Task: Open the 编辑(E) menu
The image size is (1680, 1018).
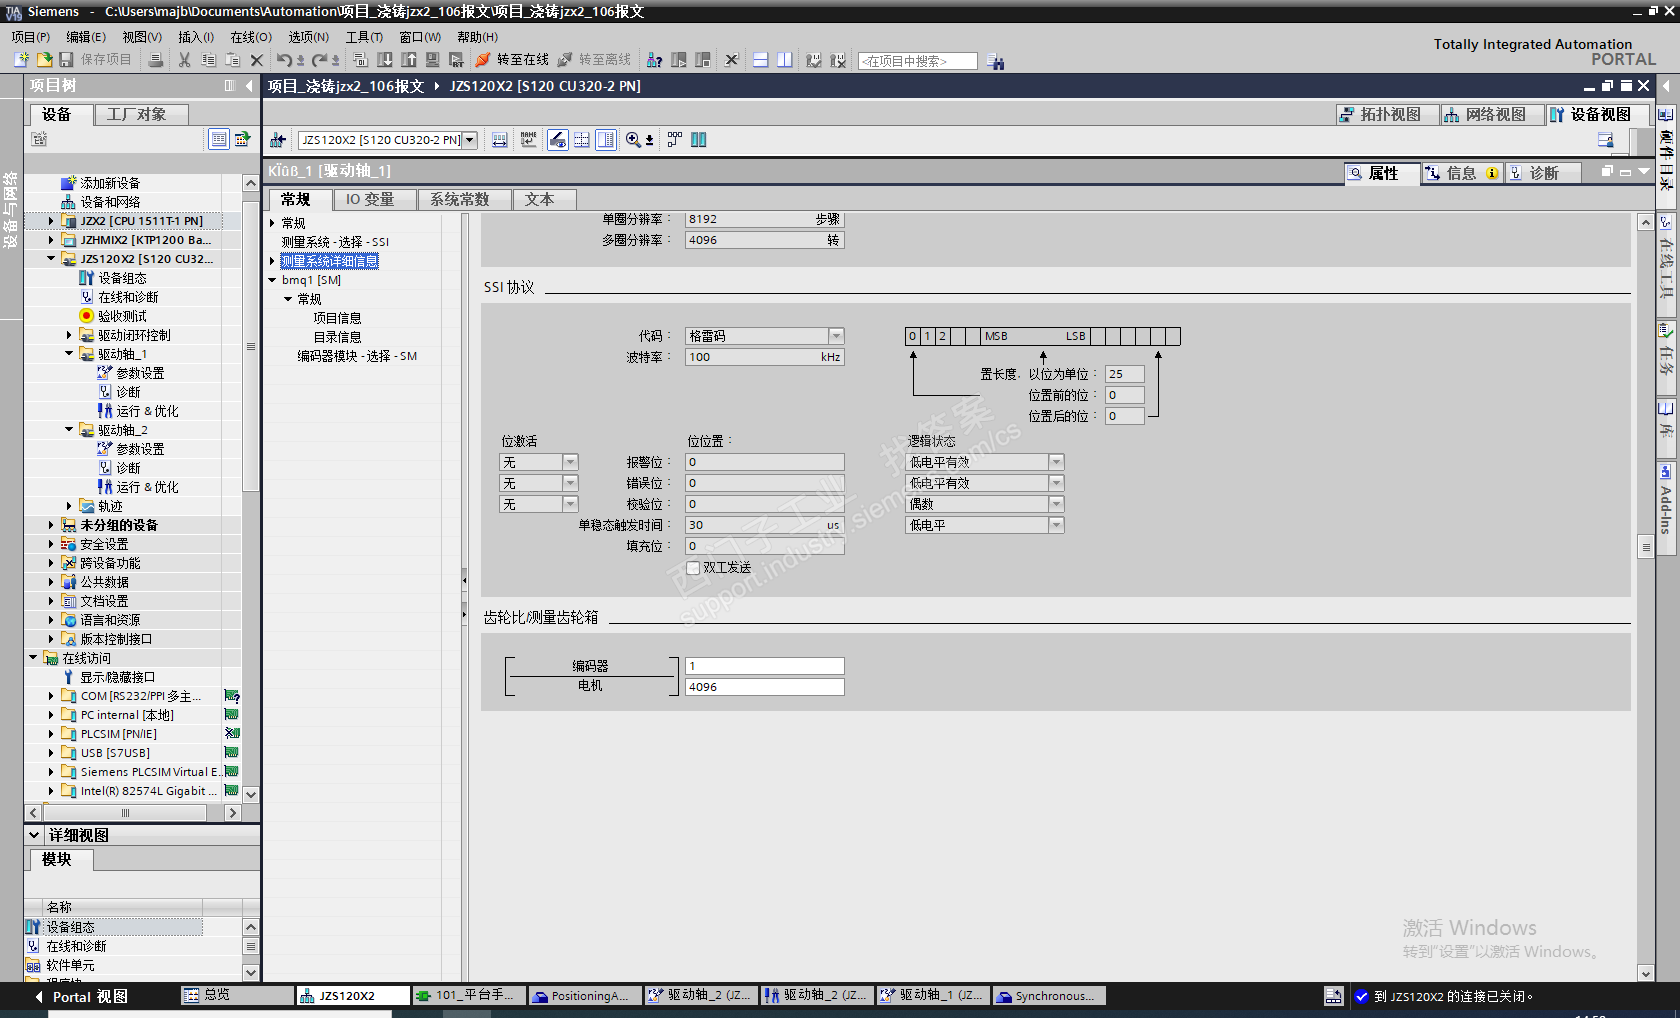Action: coord(86,37)
